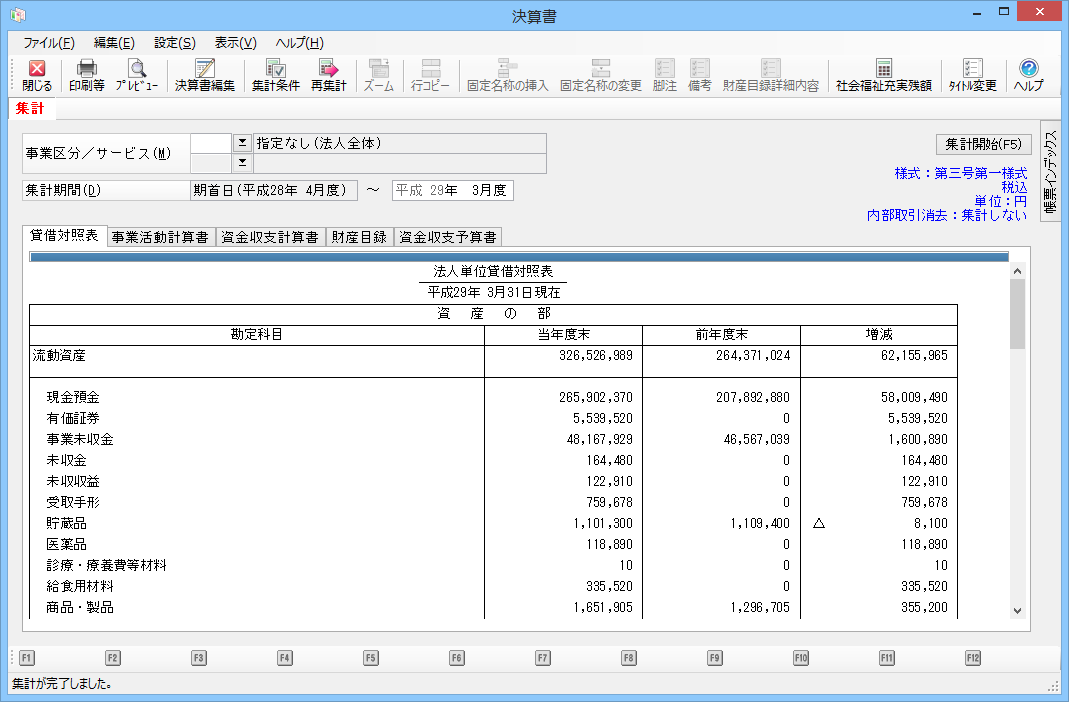The image size is (1069, 702).
Task: Switch to 財産目録 tab
Action: (359, 237)
